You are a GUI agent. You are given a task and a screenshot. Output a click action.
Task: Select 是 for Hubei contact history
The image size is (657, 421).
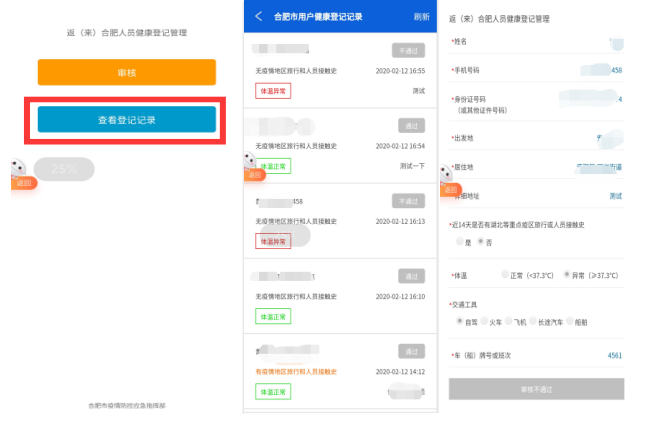click(x=461, y=241)
